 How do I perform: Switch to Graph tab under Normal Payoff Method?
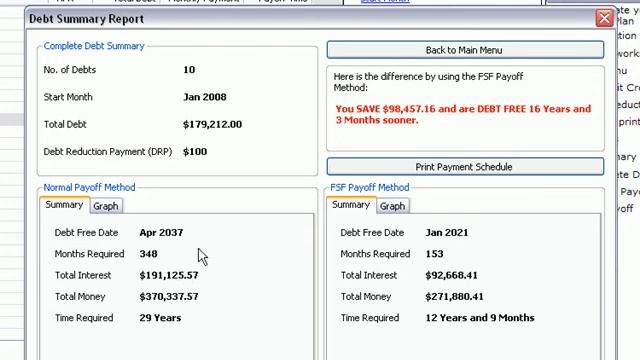tap(106, 206)
